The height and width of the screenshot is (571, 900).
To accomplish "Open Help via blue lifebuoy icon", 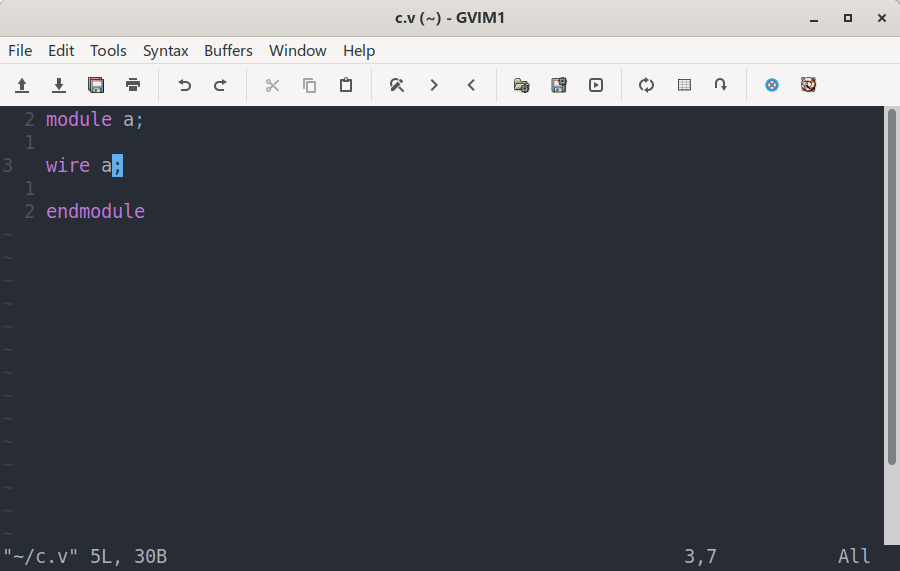I will (x=771, y=86).
